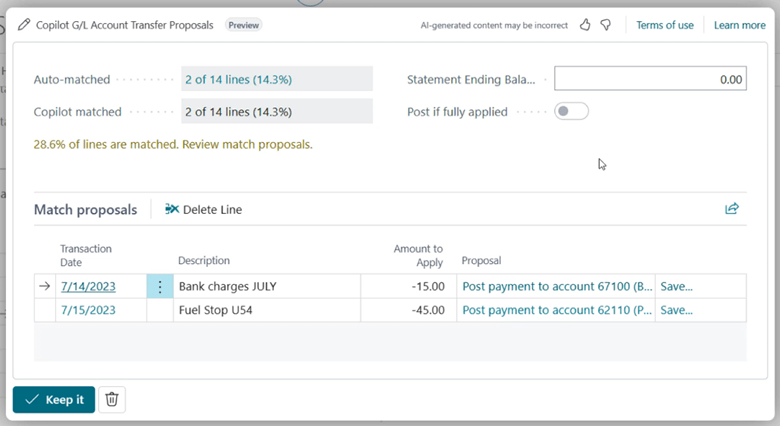Open Copilot matched 2 of 14 lines value

238,112
